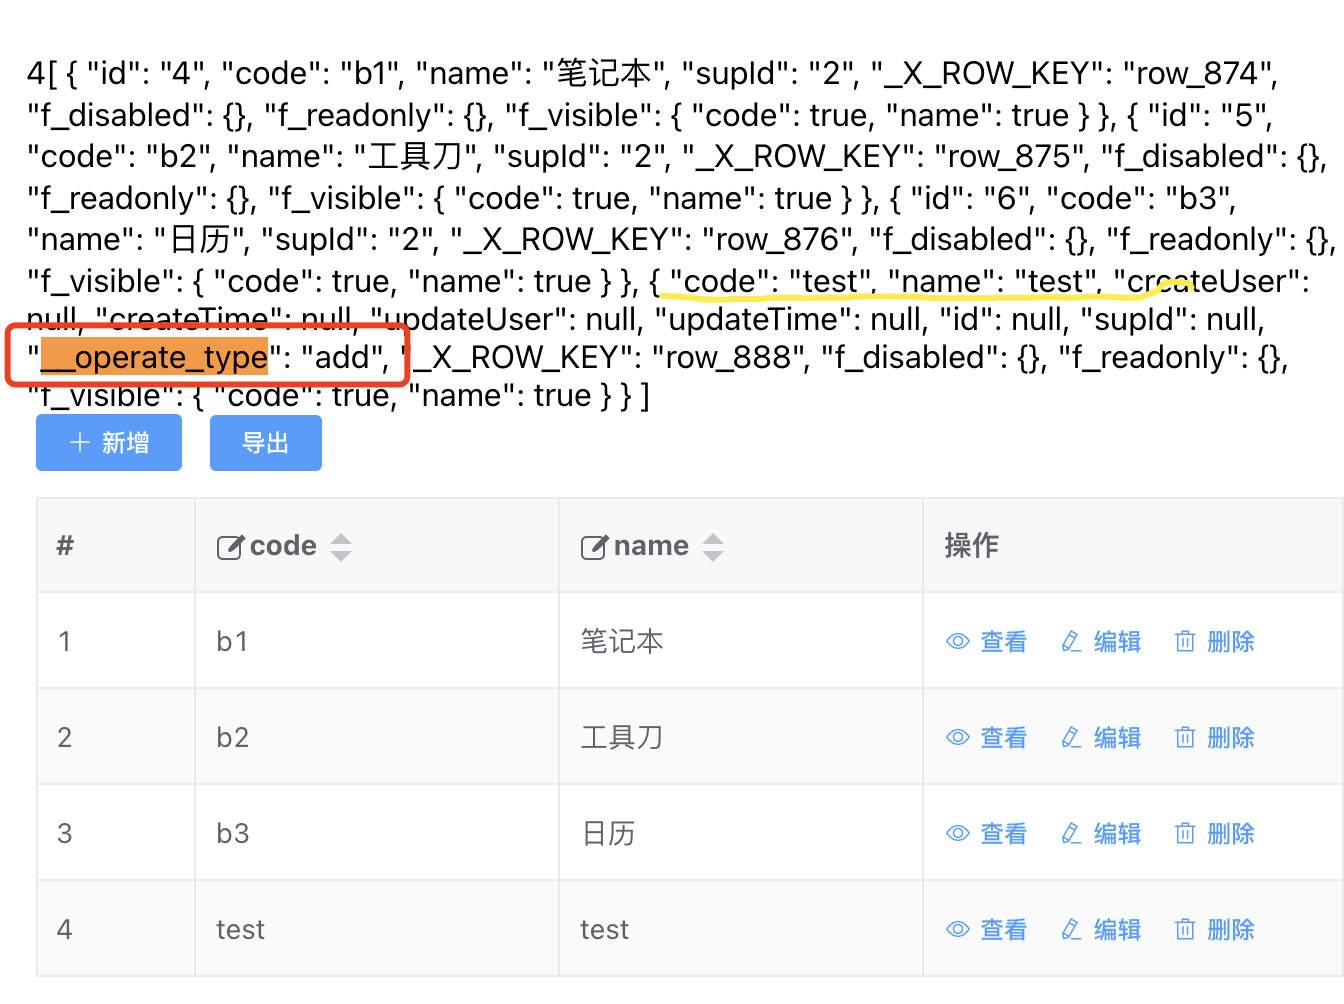This screenshot has height=1004, width=1344.
Task: Click the eye icon in the b1 row
Action: click(x=958, y=642)
